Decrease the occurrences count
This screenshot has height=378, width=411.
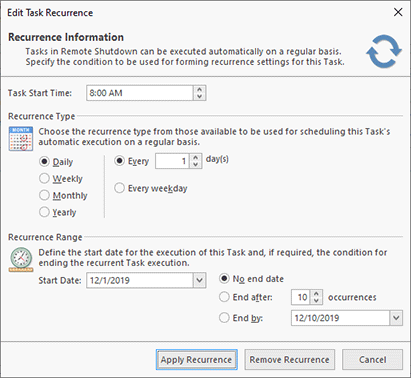(x=316, y=301)
